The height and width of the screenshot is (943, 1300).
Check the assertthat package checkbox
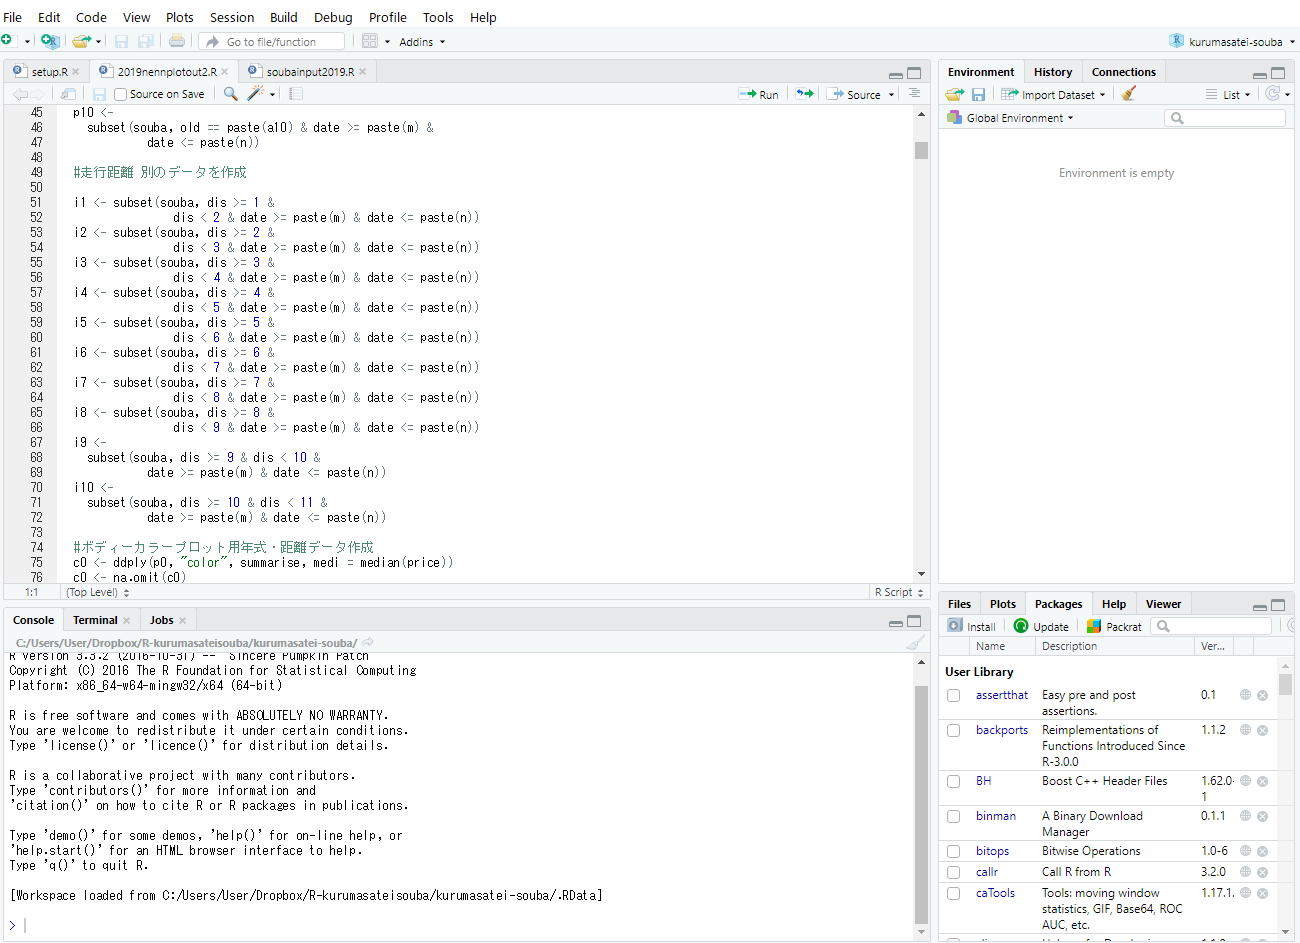[x=954, y=695]
